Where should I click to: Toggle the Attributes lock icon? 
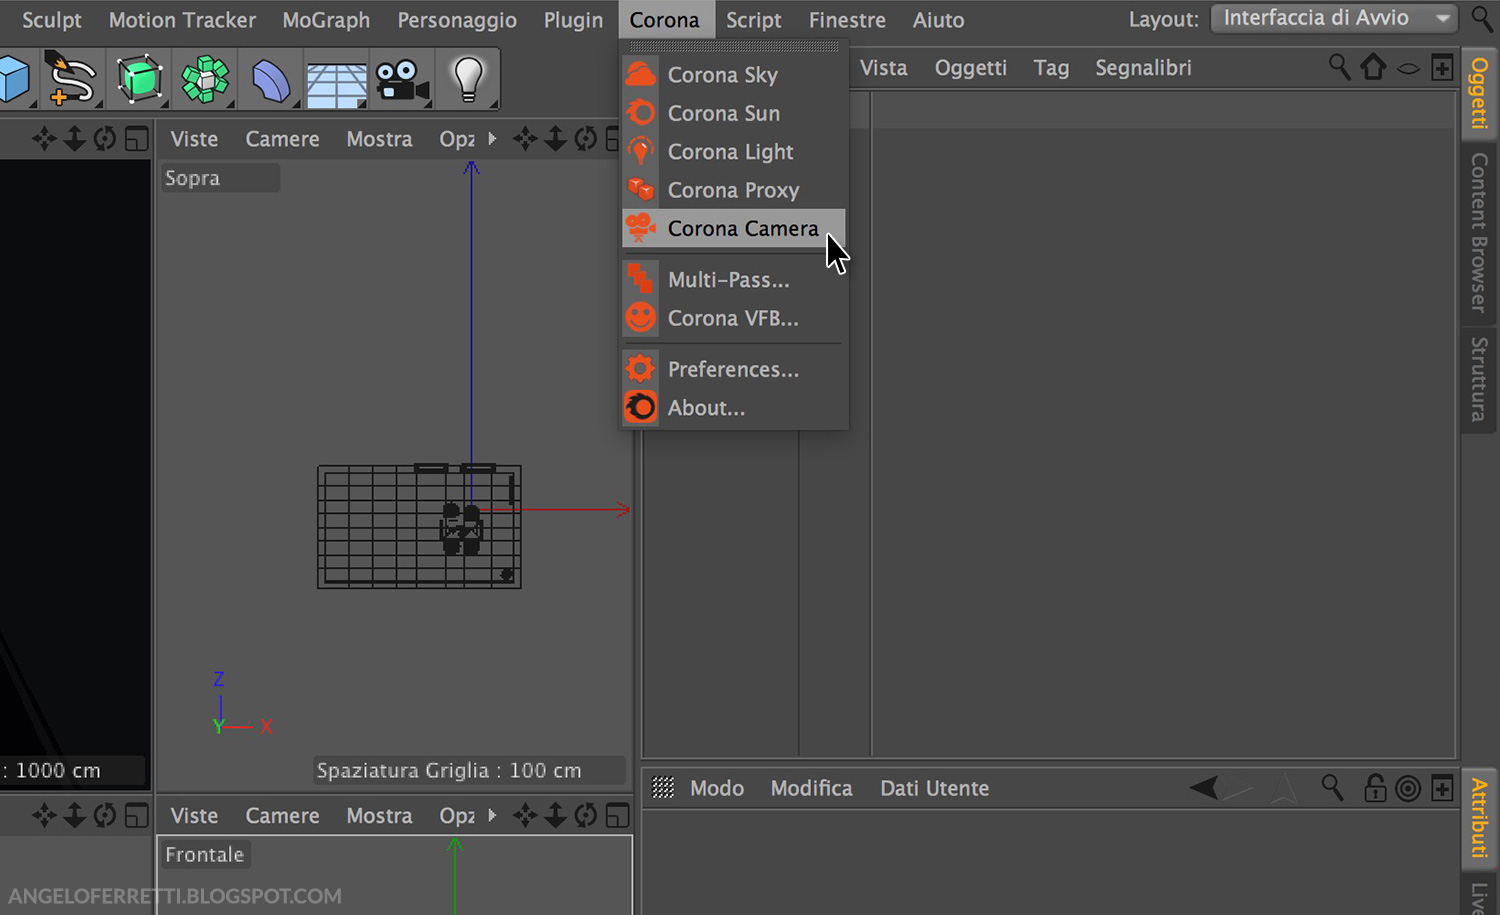tap(1376, 788)
